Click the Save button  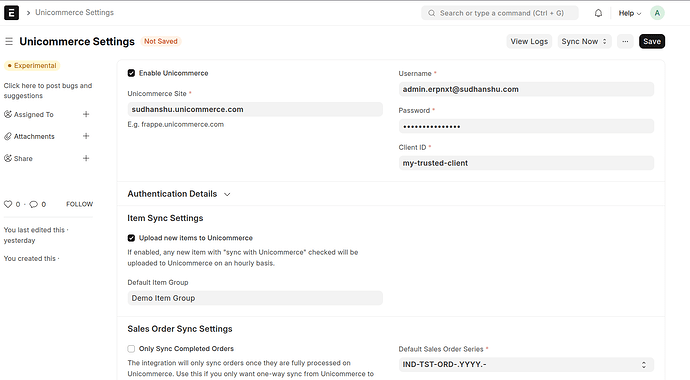point(652,41)
